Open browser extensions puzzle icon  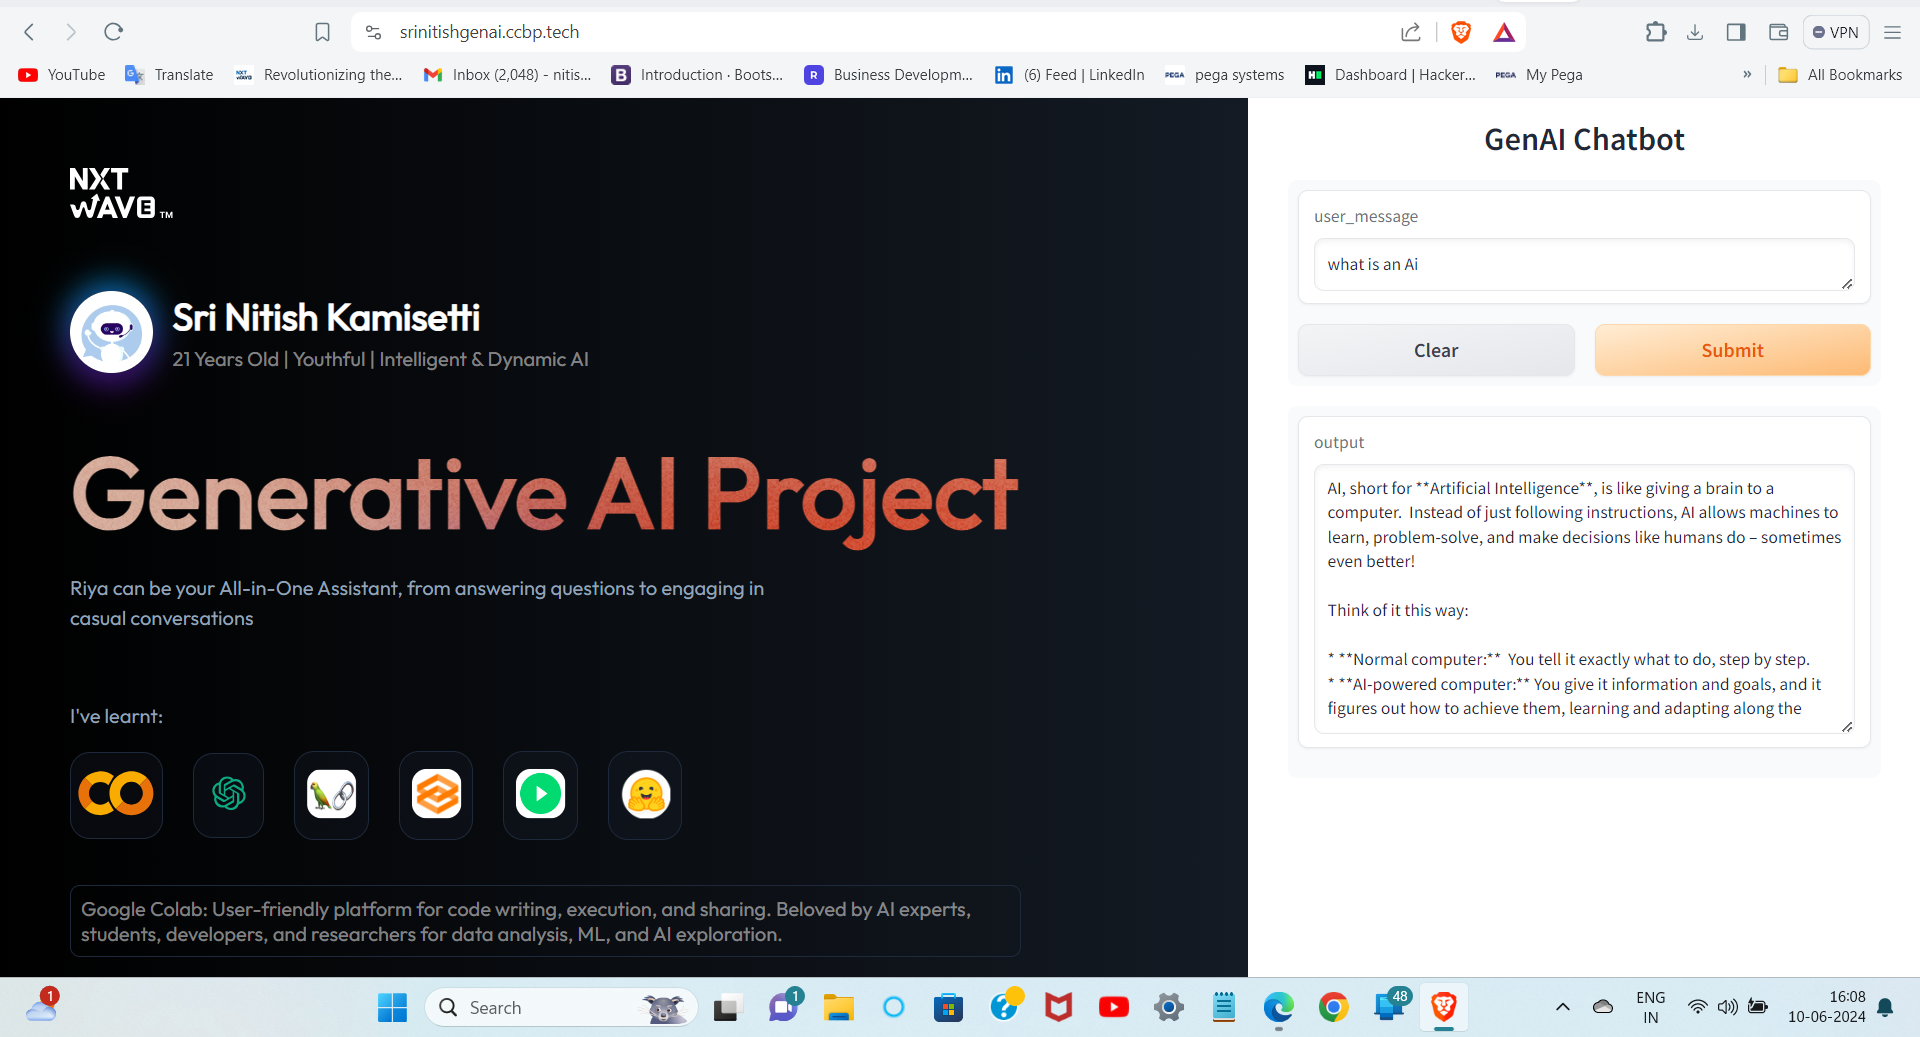(x=1655, y=32)
